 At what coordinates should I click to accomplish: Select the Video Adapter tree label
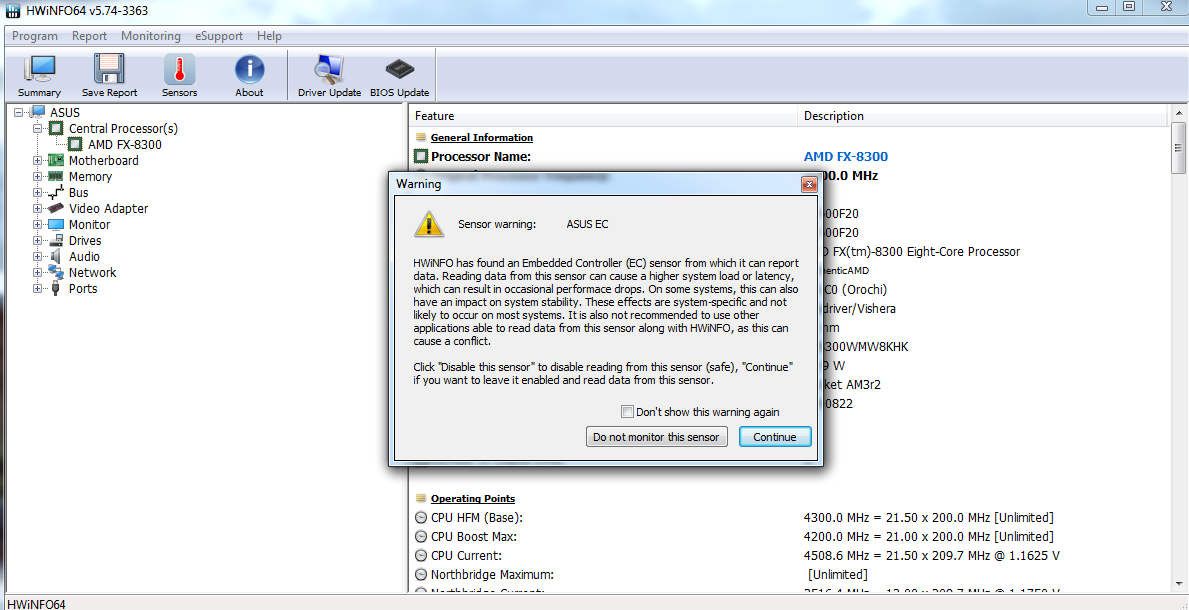(108, 208)
